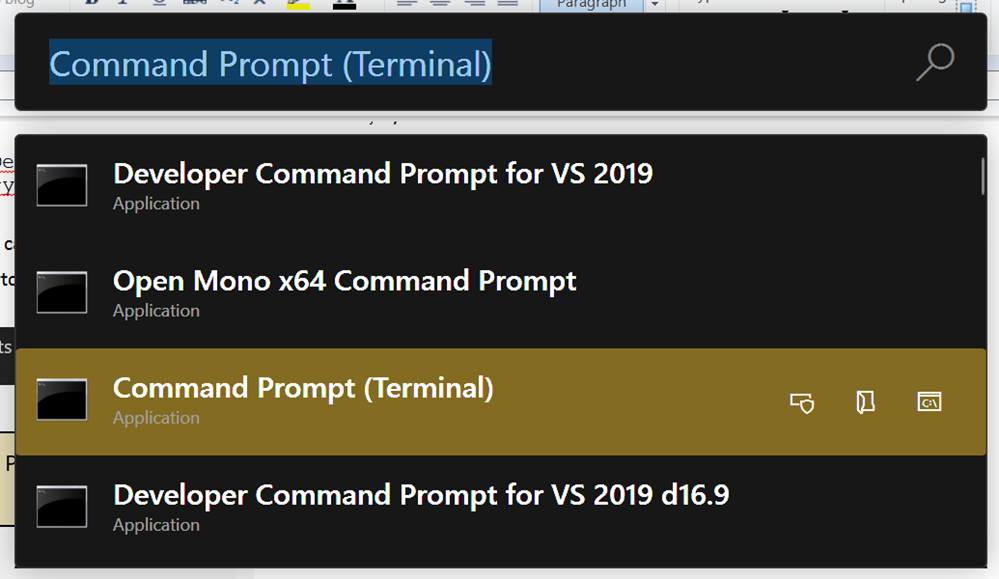The height and width of the screenshot is (579, 999).
Task: Pick the yellow highlight color swatch
Action: [x=298, y=5]
